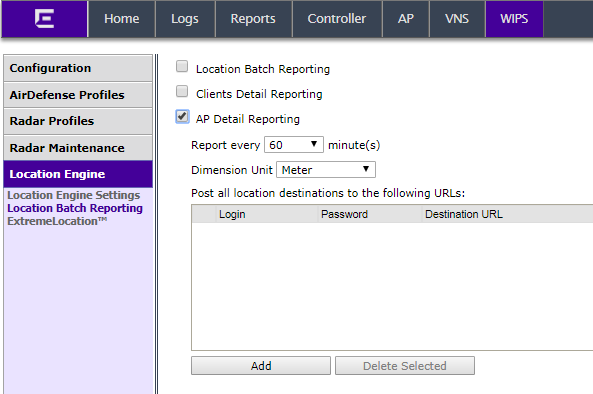Open the Home tab
Viewport: 593px width, 394px height.
(x=121, y=19)
